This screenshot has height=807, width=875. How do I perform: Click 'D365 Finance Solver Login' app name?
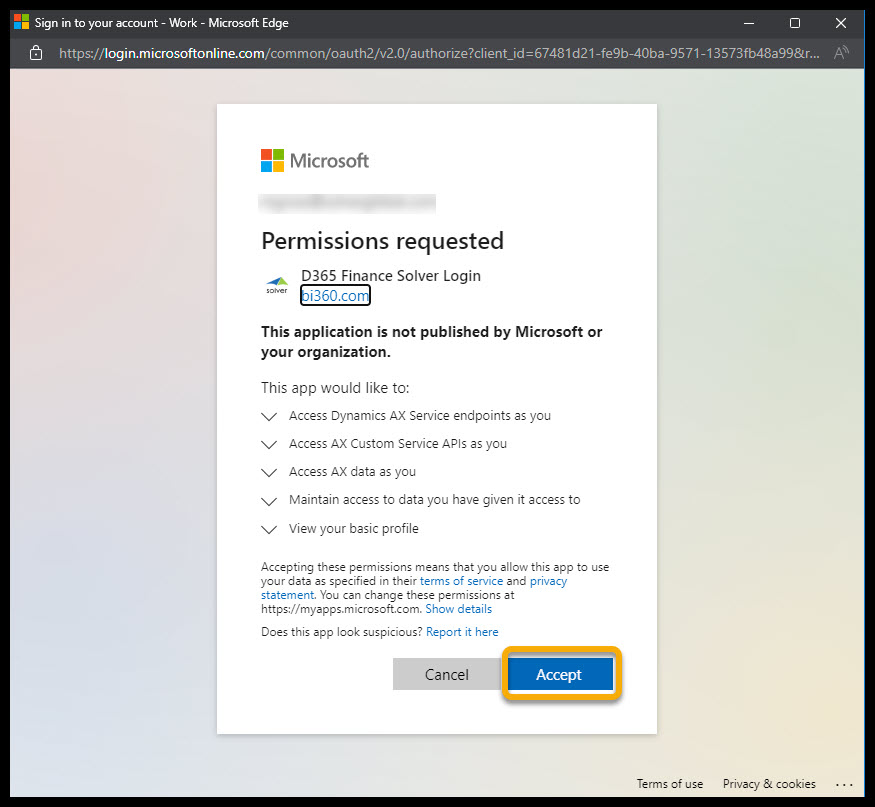click(391, 276)
